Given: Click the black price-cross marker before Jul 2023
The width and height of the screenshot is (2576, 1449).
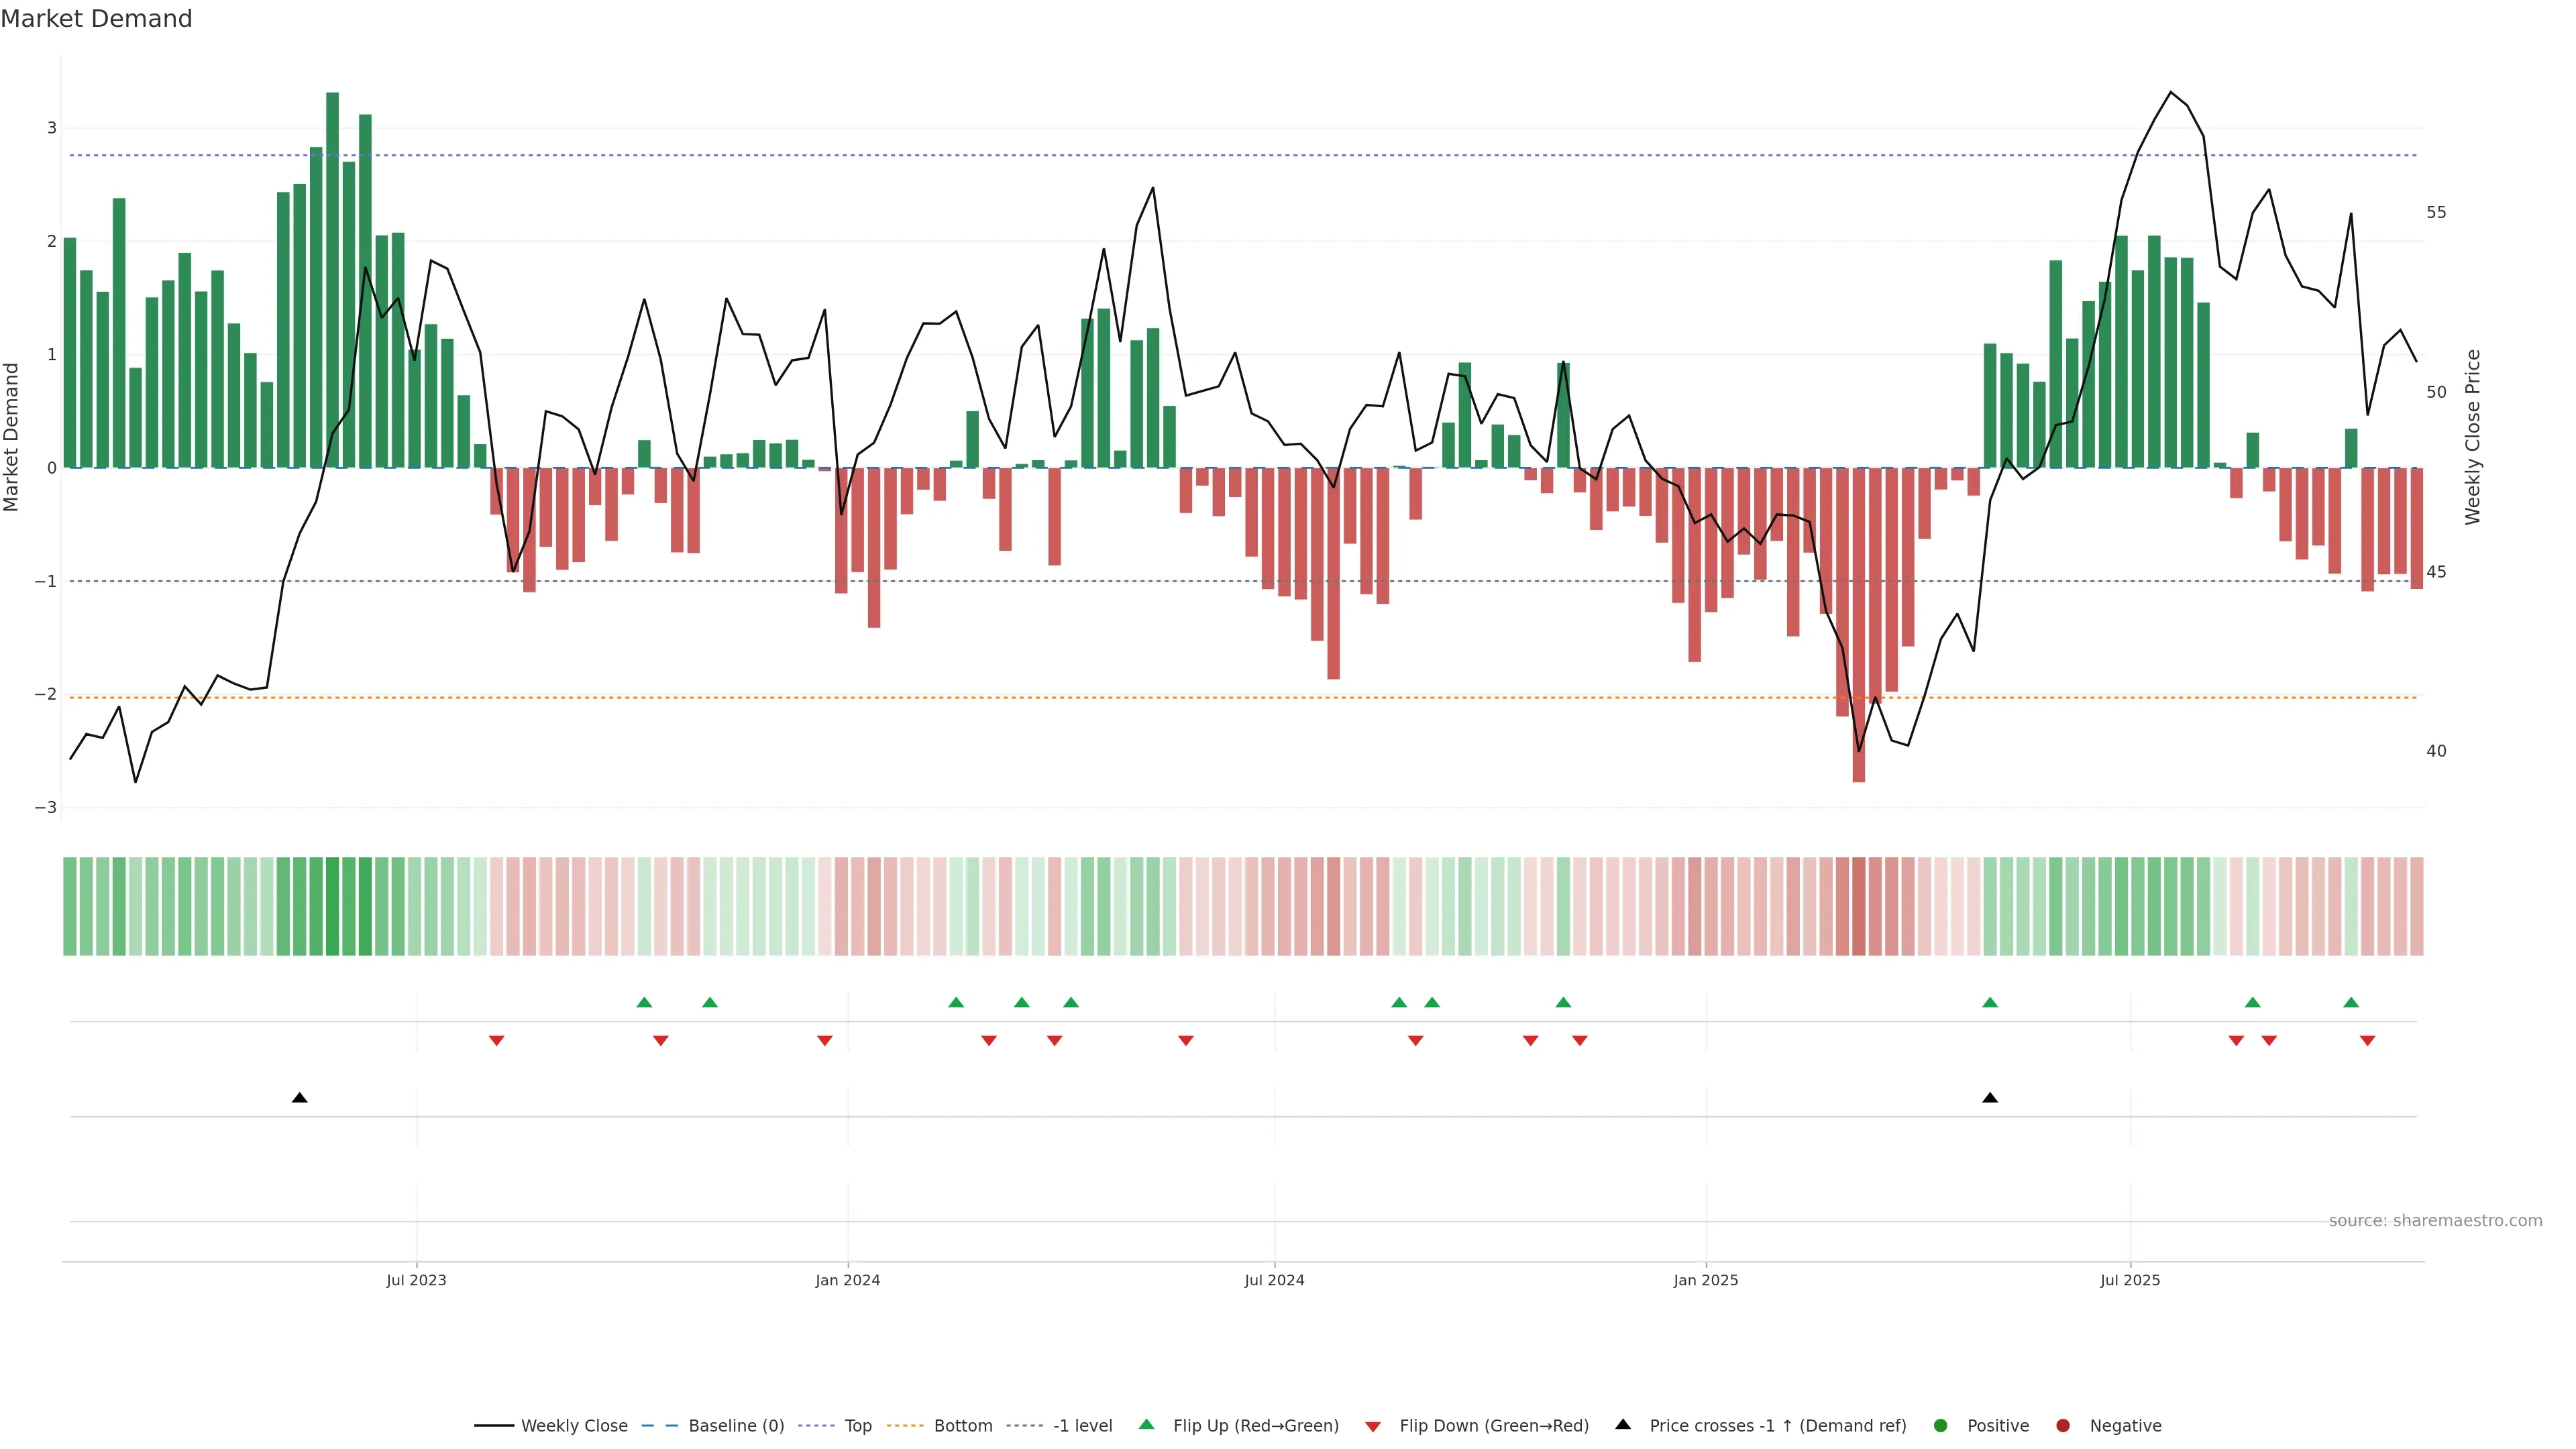Looking at the screenshot, I should (x=299, y=1098).
